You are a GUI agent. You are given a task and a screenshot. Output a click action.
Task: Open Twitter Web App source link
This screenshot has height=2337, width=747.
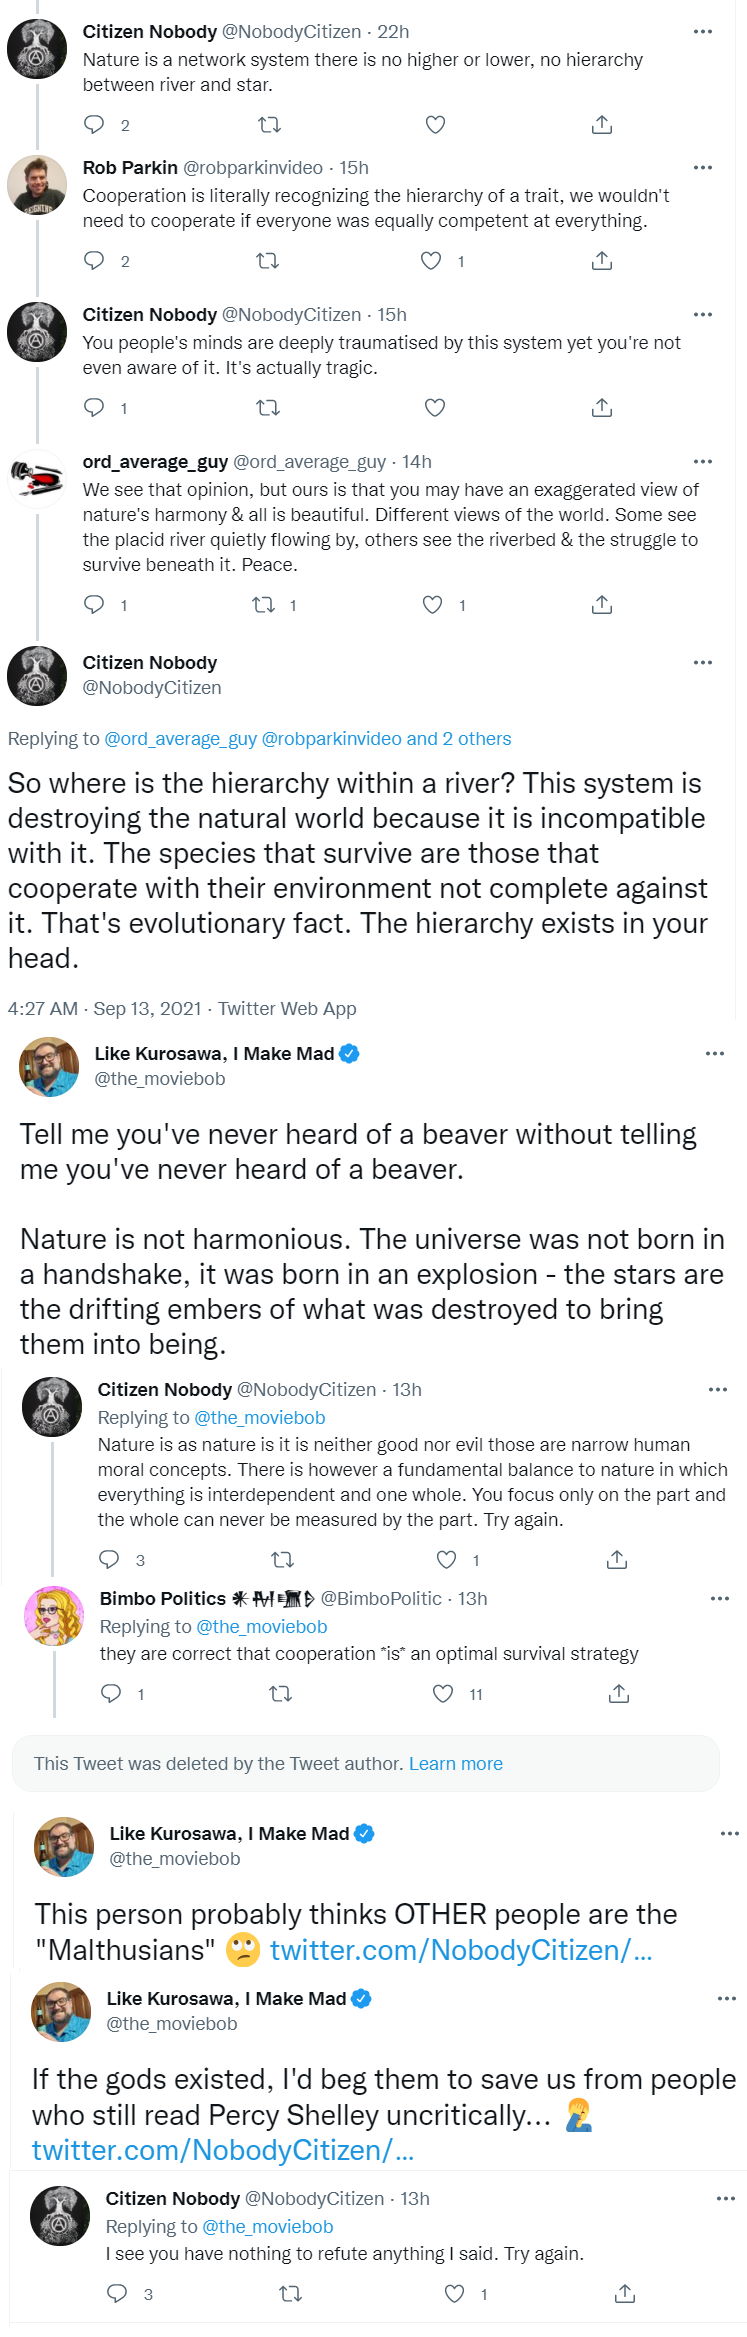287,1008
